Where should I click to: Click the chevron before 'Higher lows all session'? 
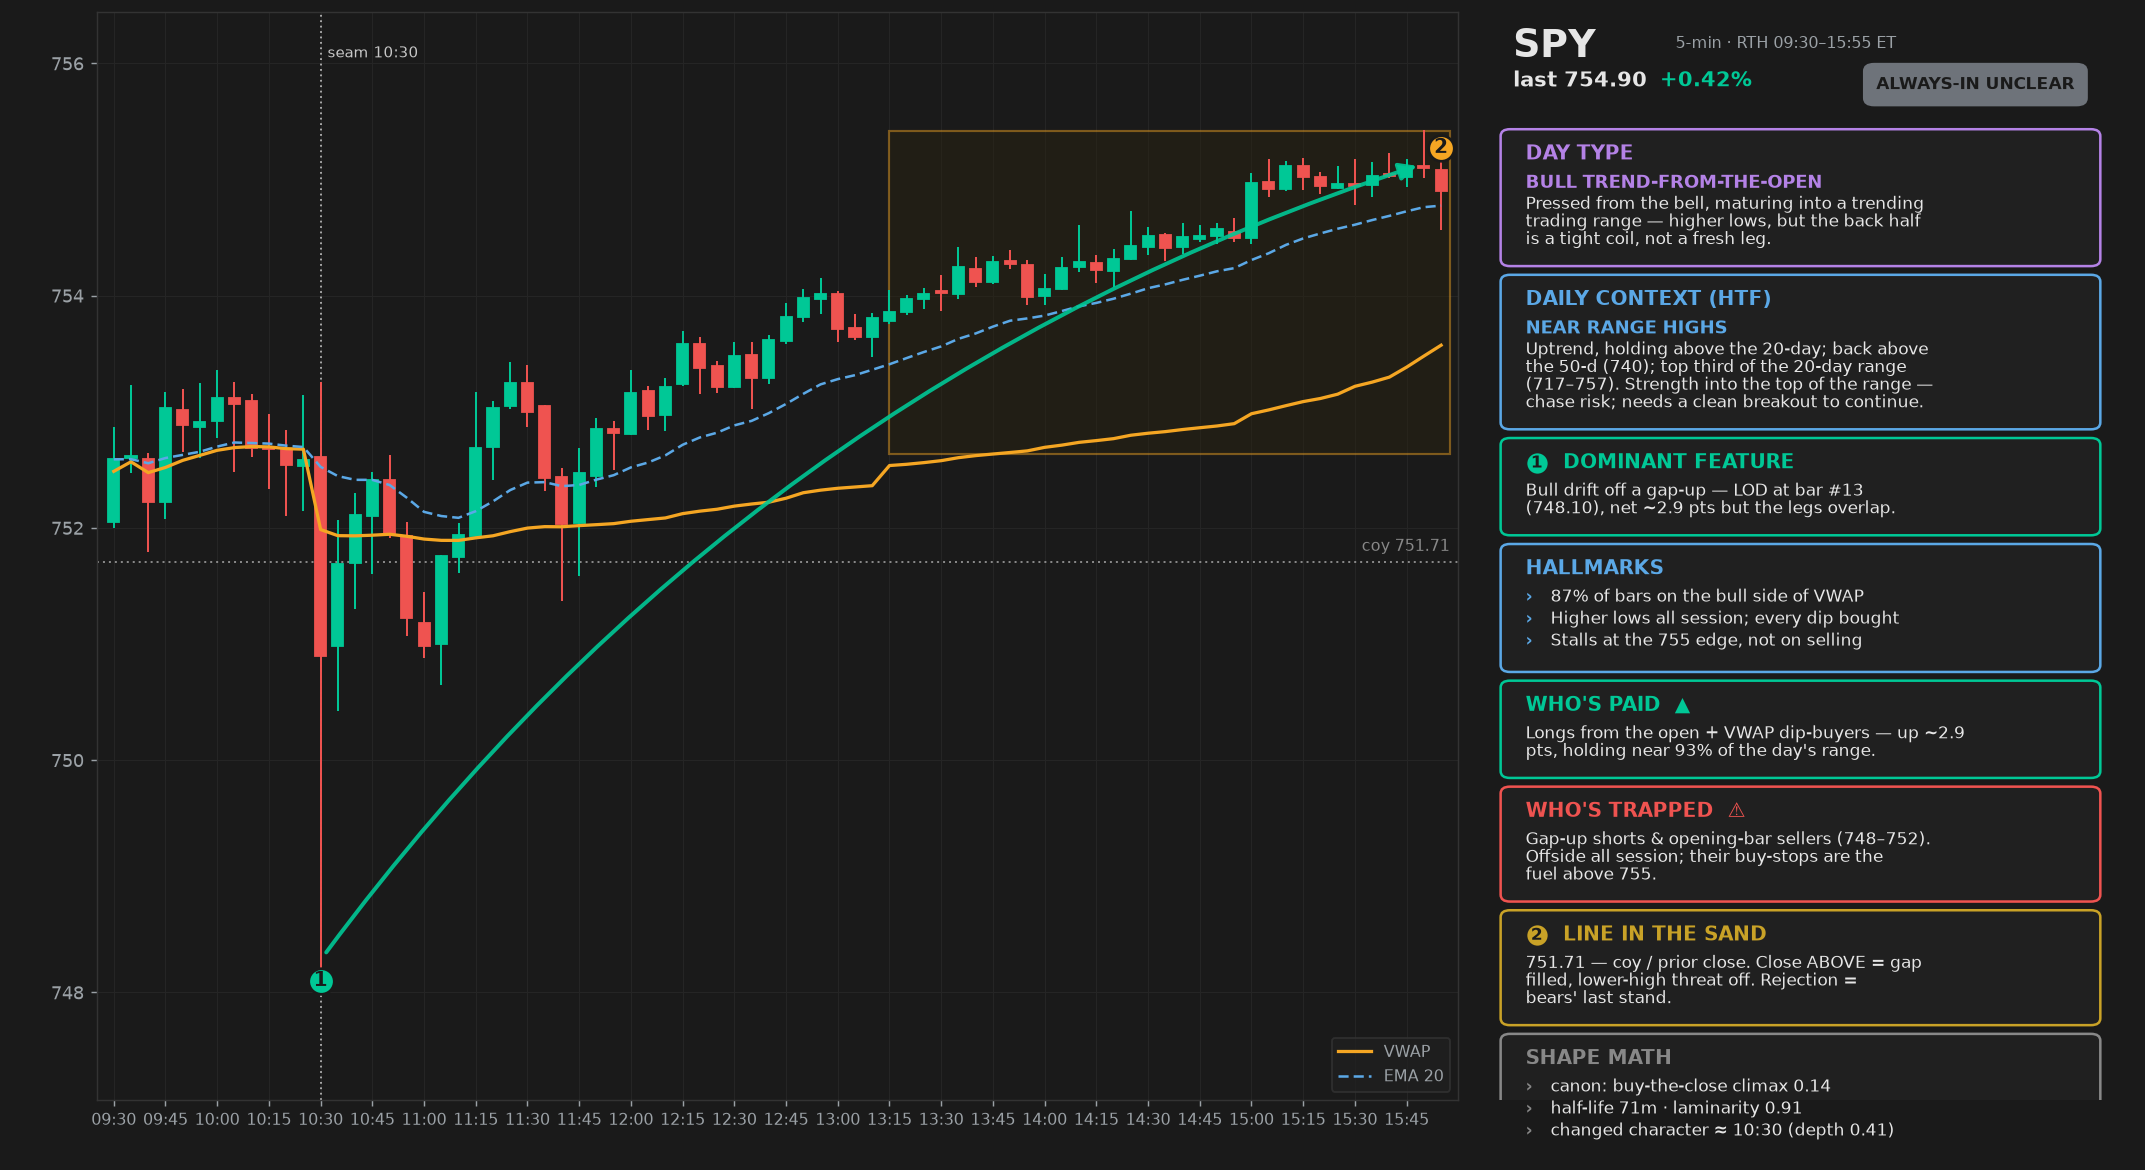click(1529, 619)
